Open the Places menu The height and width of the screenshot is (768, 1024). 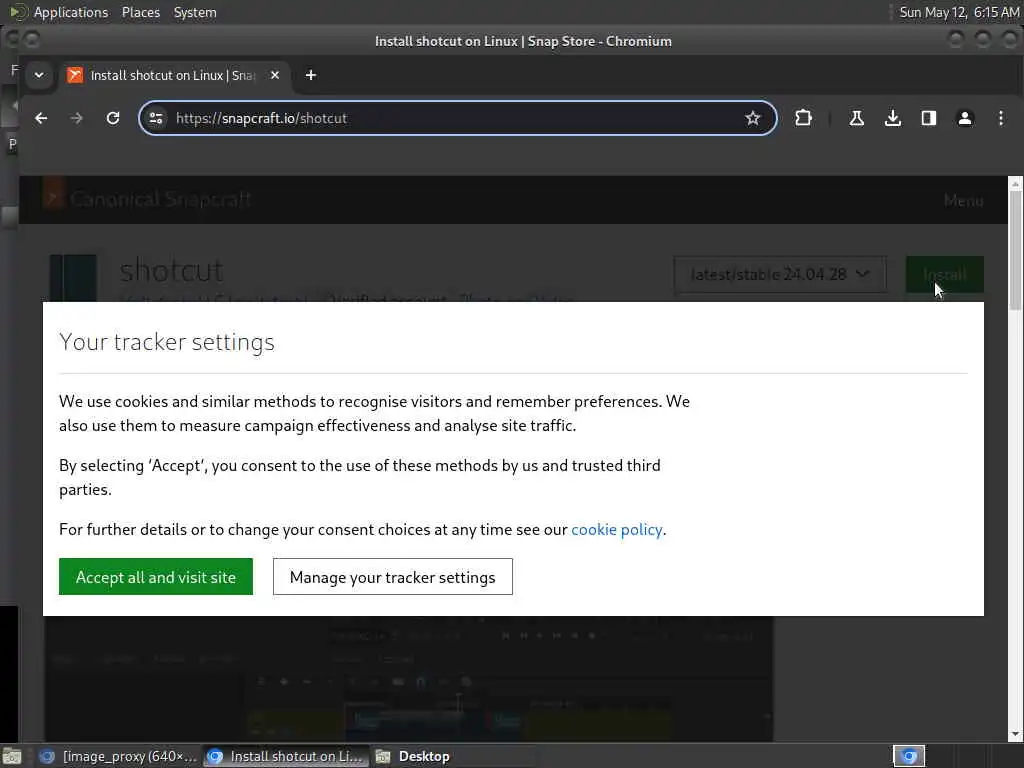tap(140, 12)
